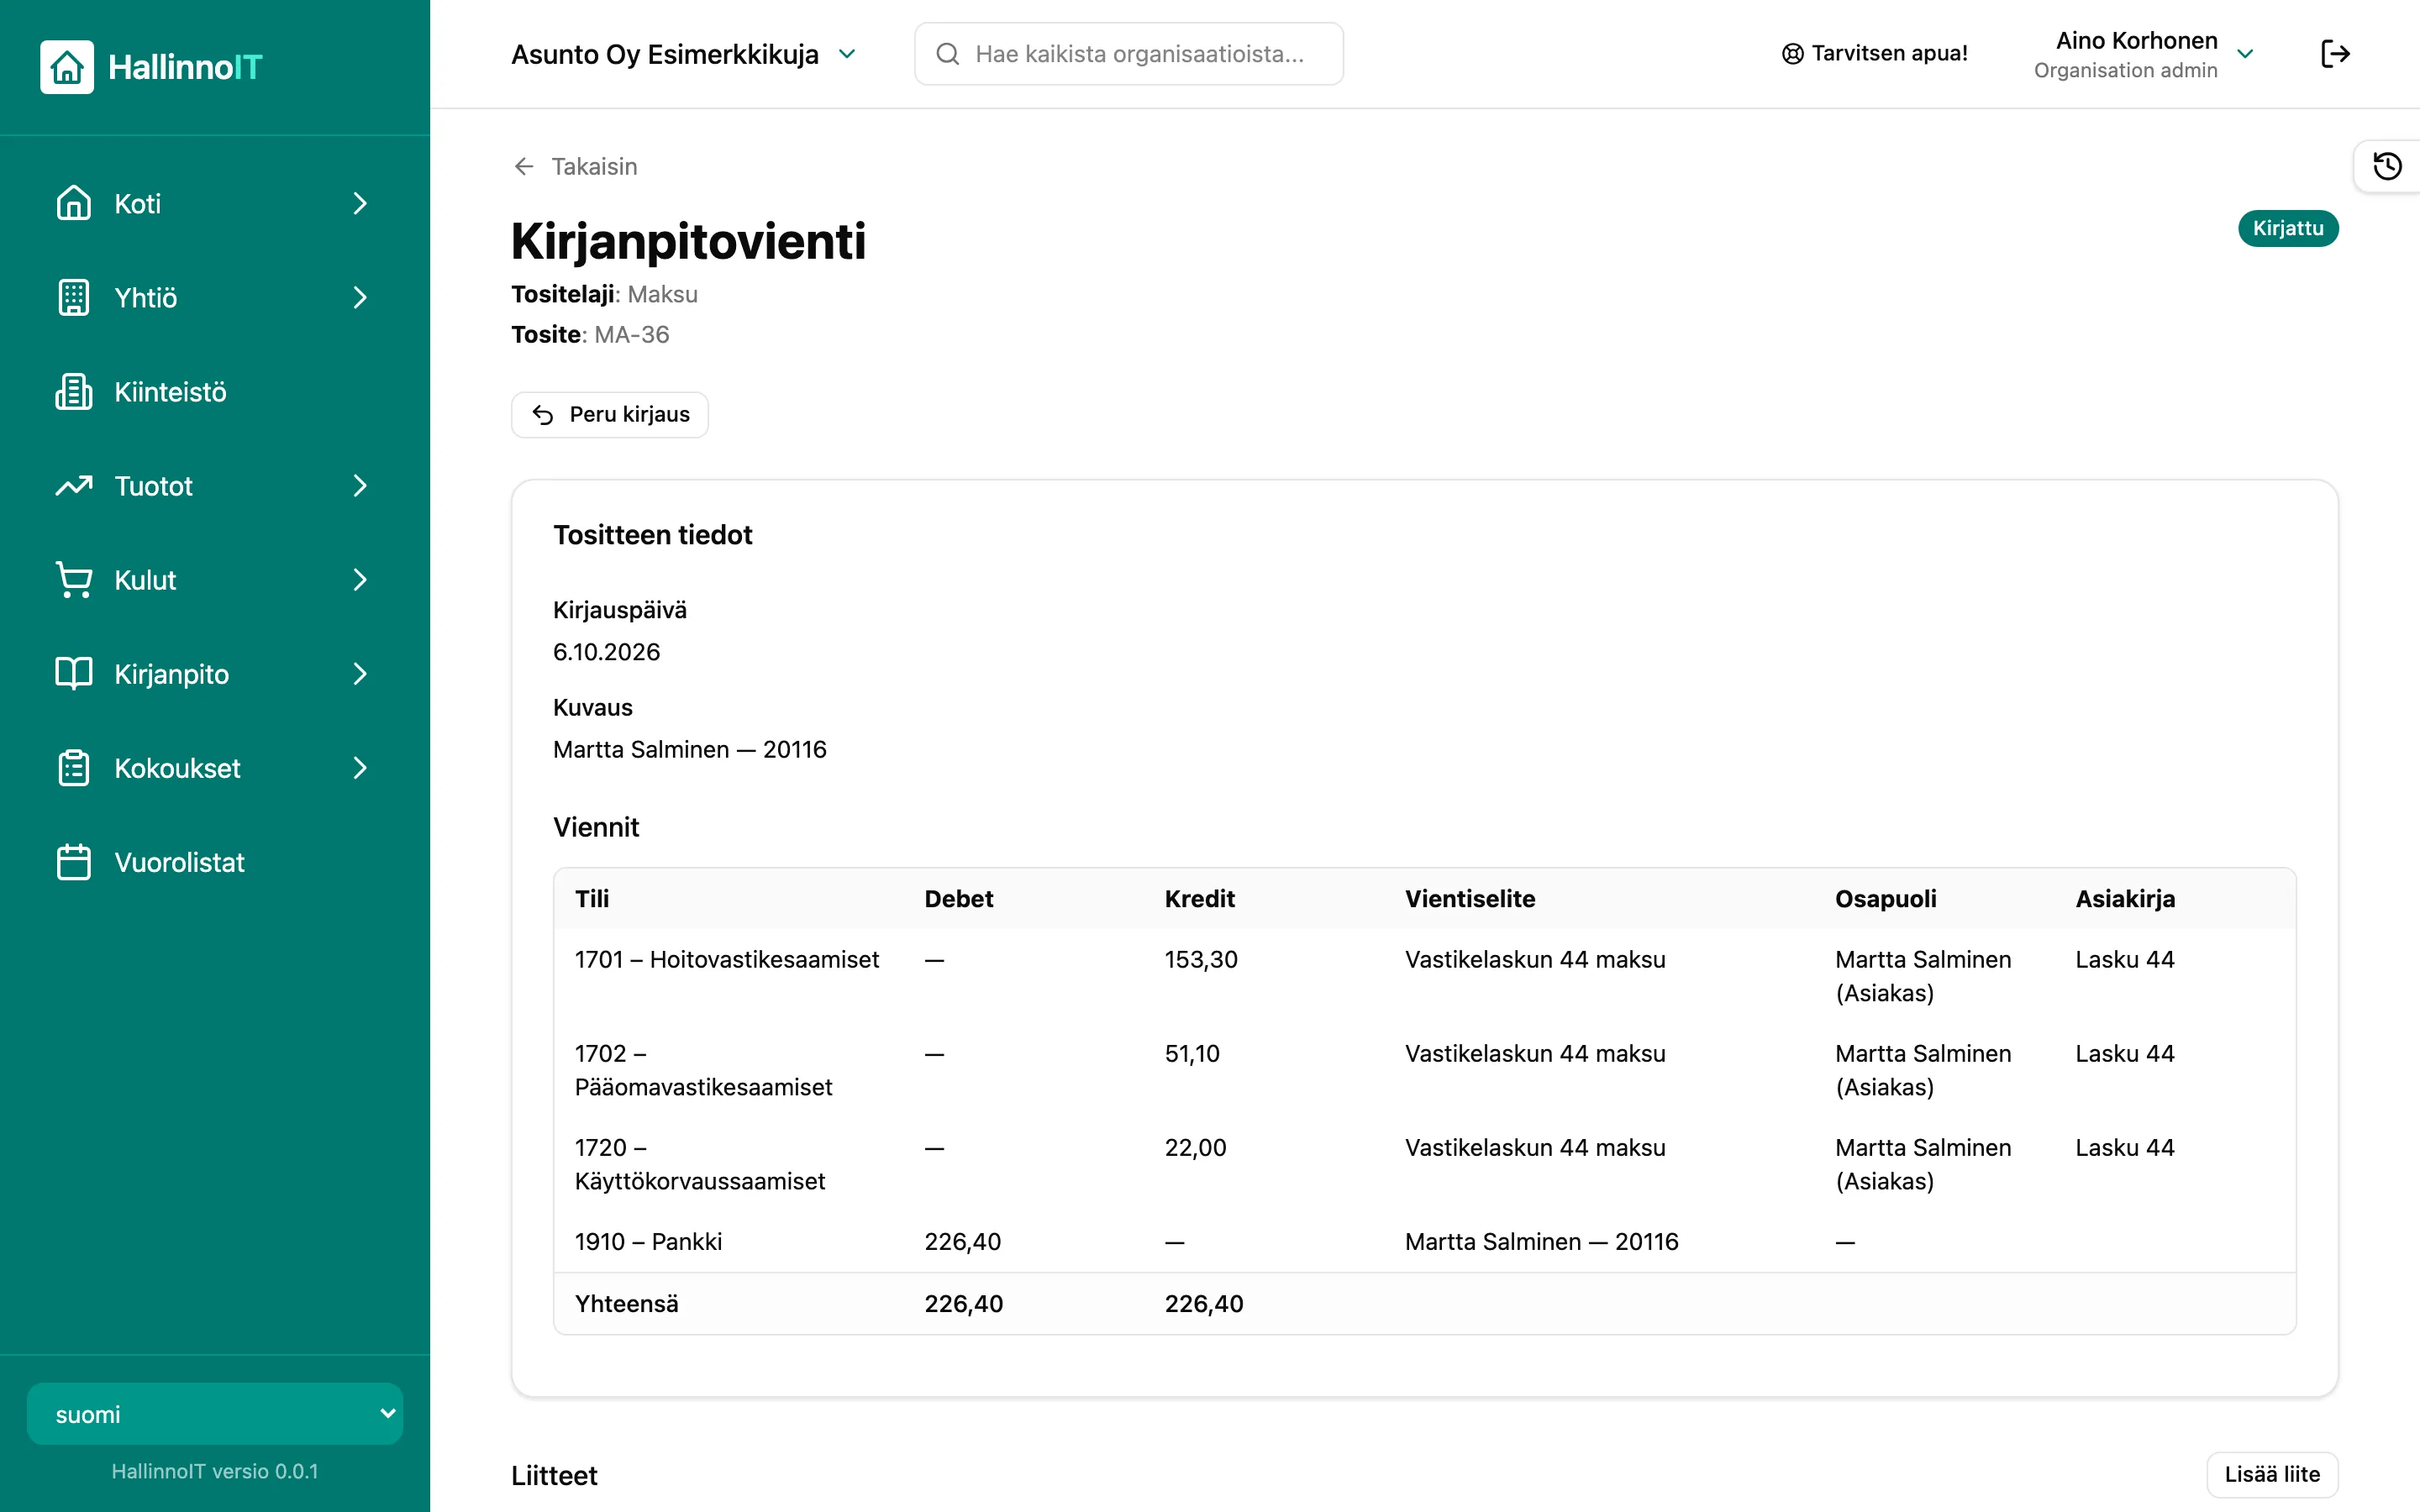Click the HallinnoIT house logo icon

pos(67,67)
